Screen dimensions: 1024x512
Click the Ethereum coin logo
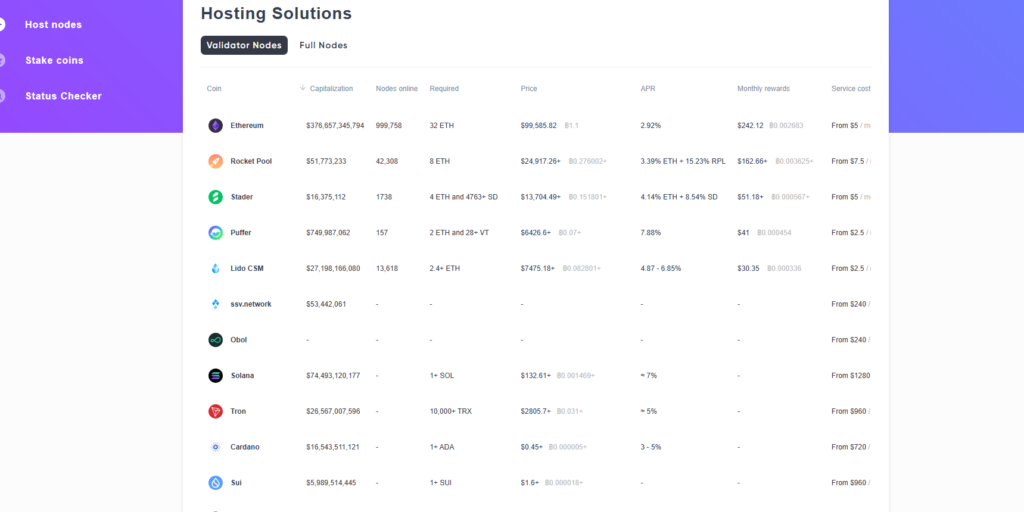(215, 125)
